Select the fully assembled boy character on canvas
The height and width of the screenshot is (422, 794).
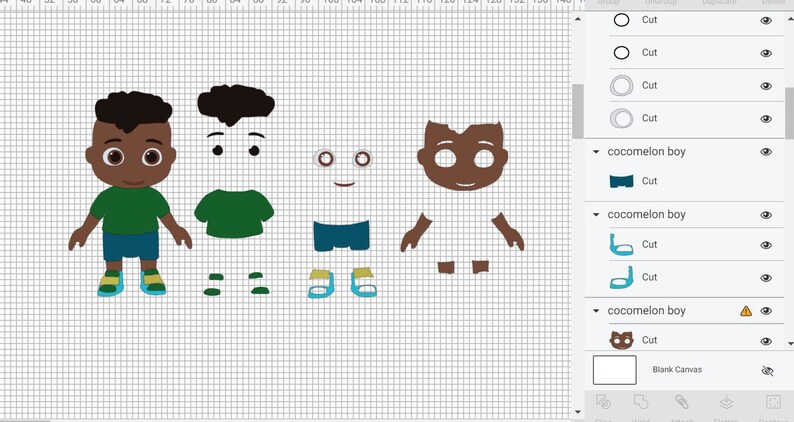[x=130, y=194]
